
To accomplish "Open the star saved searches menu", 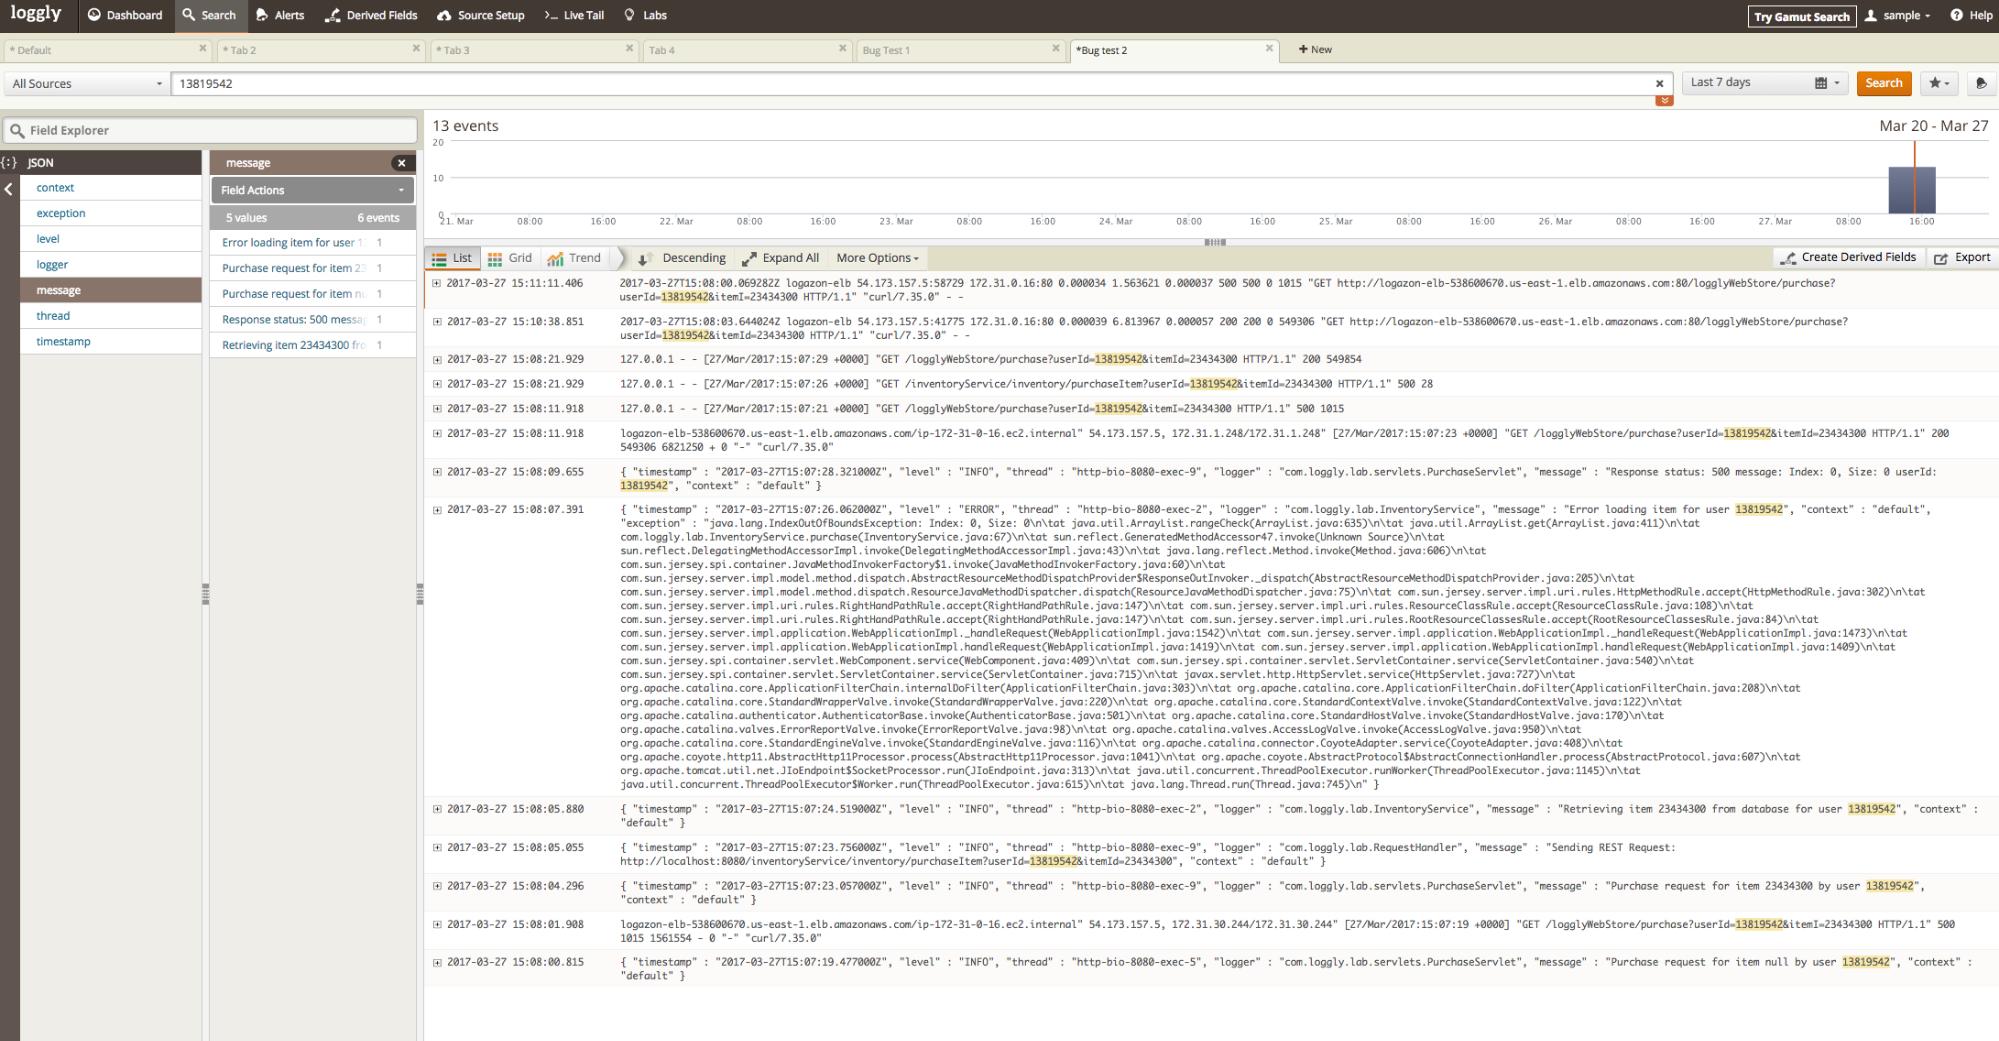I will pyautogui.click(x=1938, y=84).
